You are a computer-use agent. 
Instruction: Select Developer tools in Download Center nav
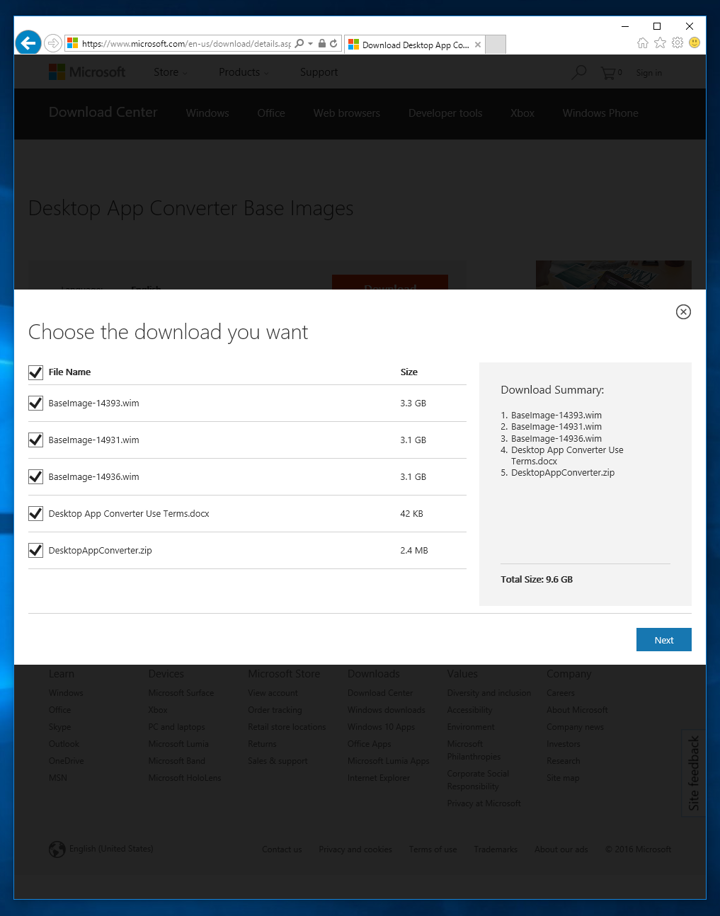445,113
